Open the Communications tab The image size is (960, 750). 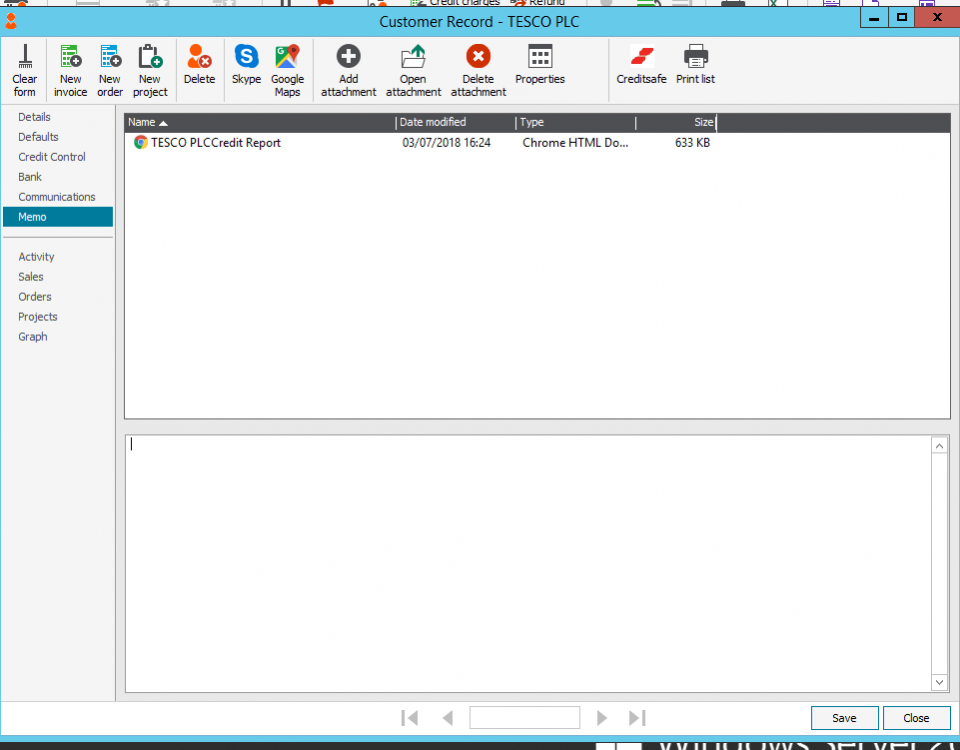click(57, 197)
